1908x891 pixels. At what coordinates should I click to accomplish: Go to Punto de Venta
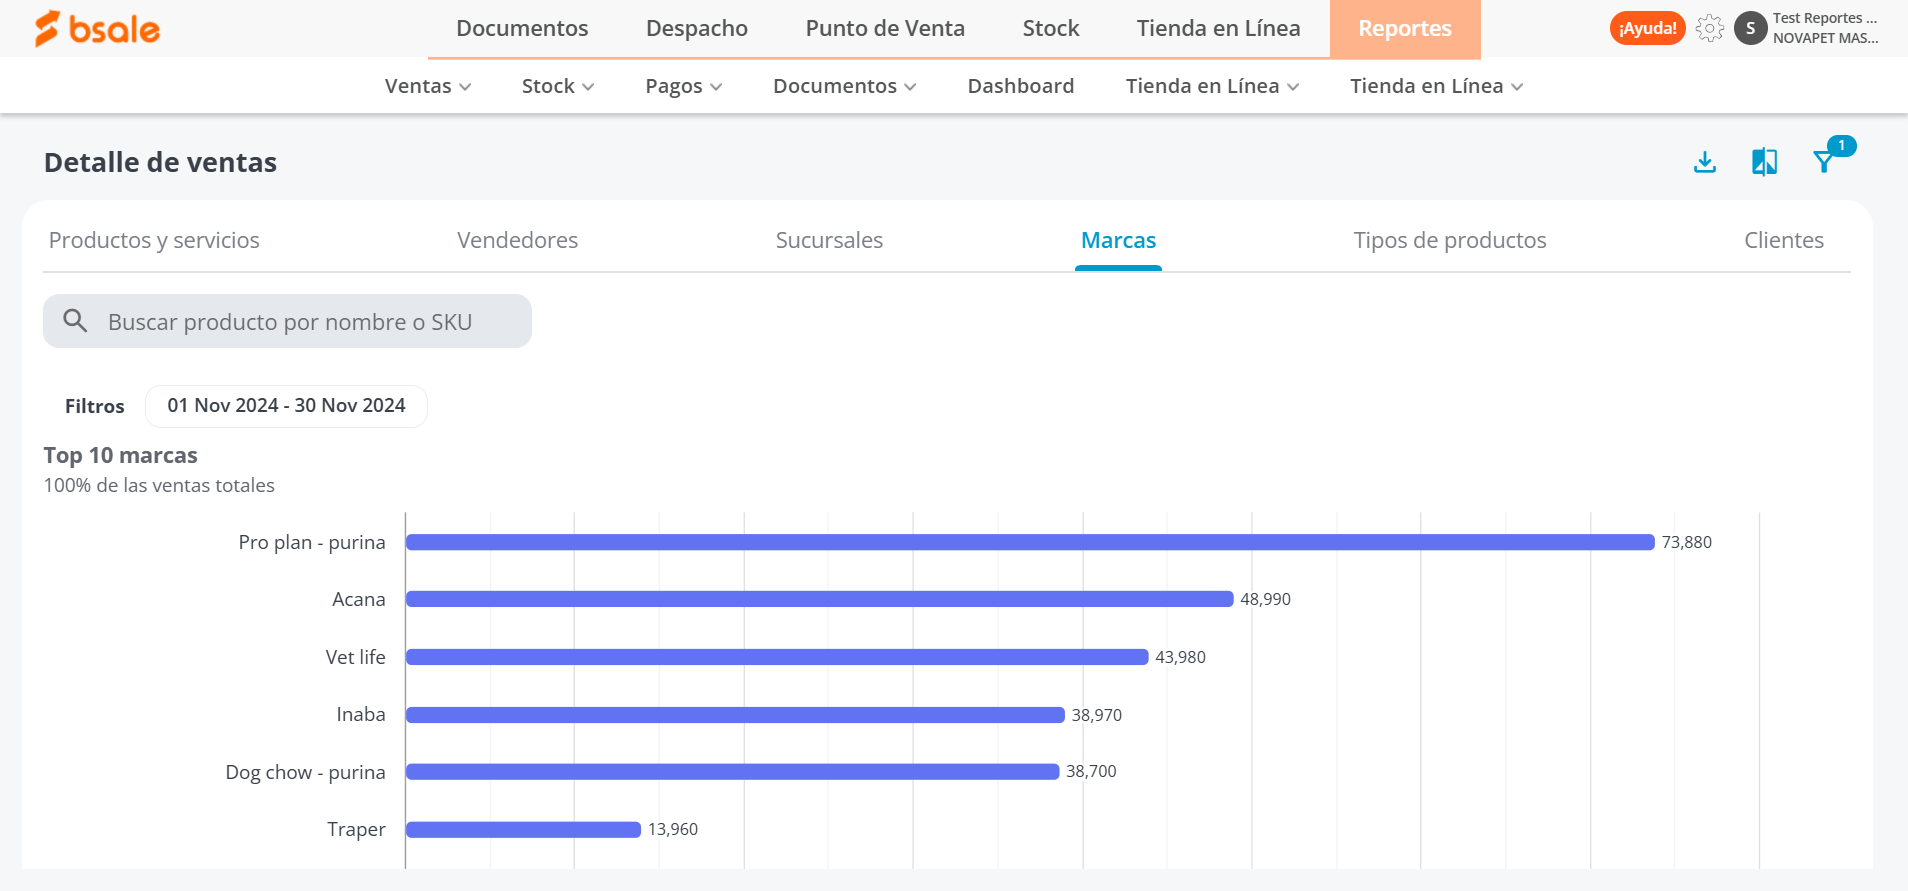(885, 28)
